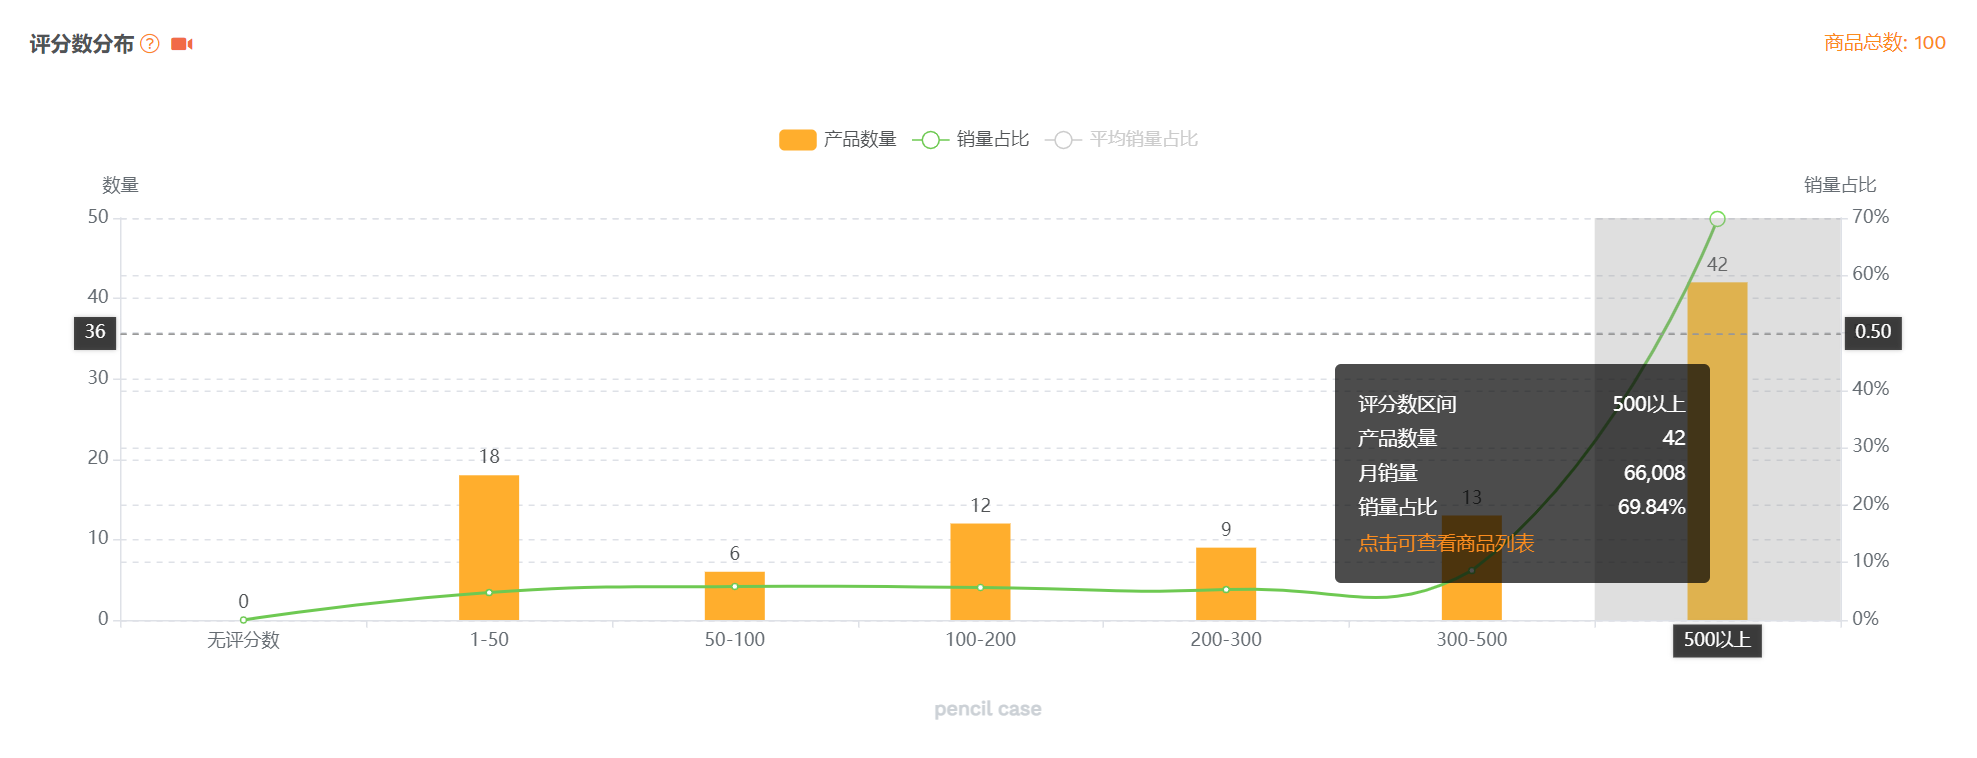
Task: Click the 商品总数: 100 label
Action: [1884, 43]
